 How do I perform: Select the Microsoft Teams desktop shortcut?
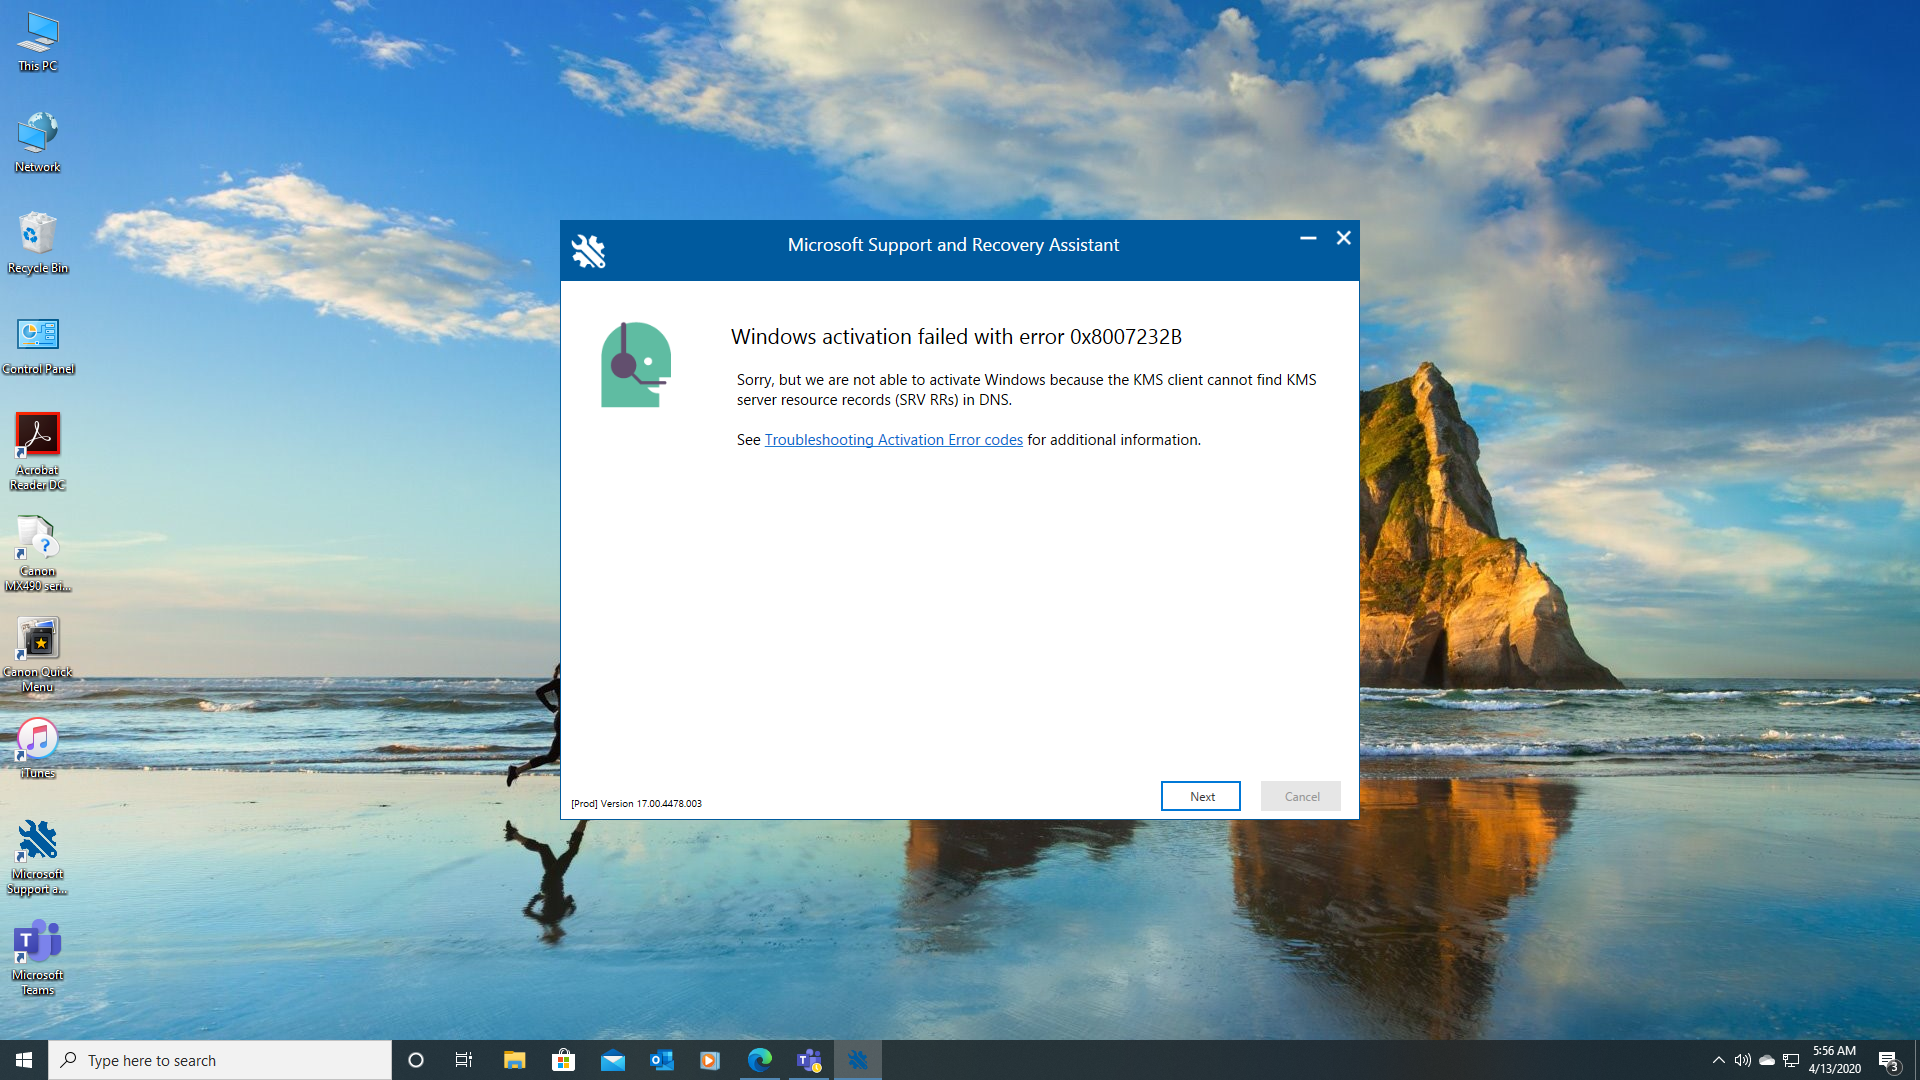coord(37,958)
